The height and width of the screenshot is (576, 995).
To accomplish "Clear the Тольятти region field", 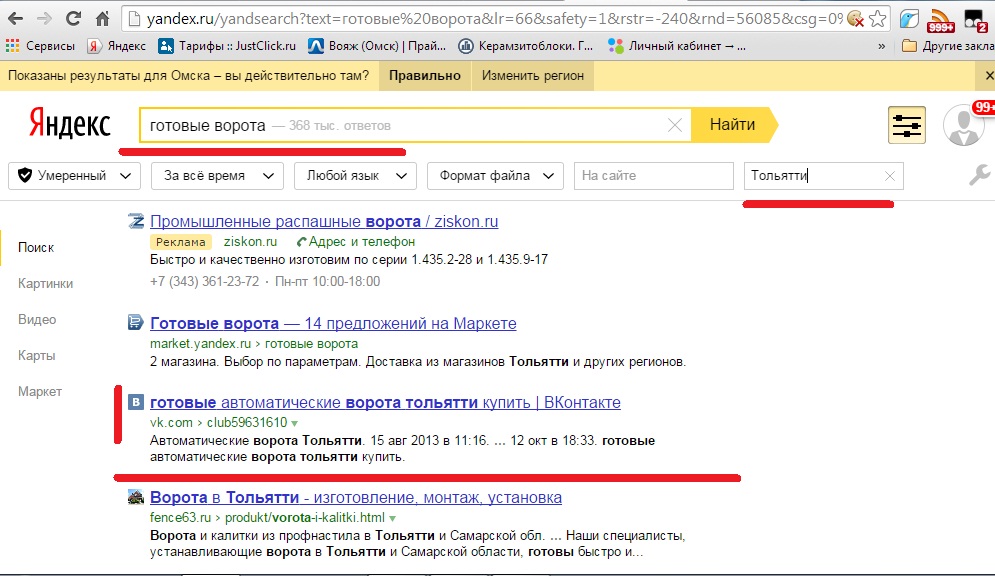I will click(x=890, y=176).
